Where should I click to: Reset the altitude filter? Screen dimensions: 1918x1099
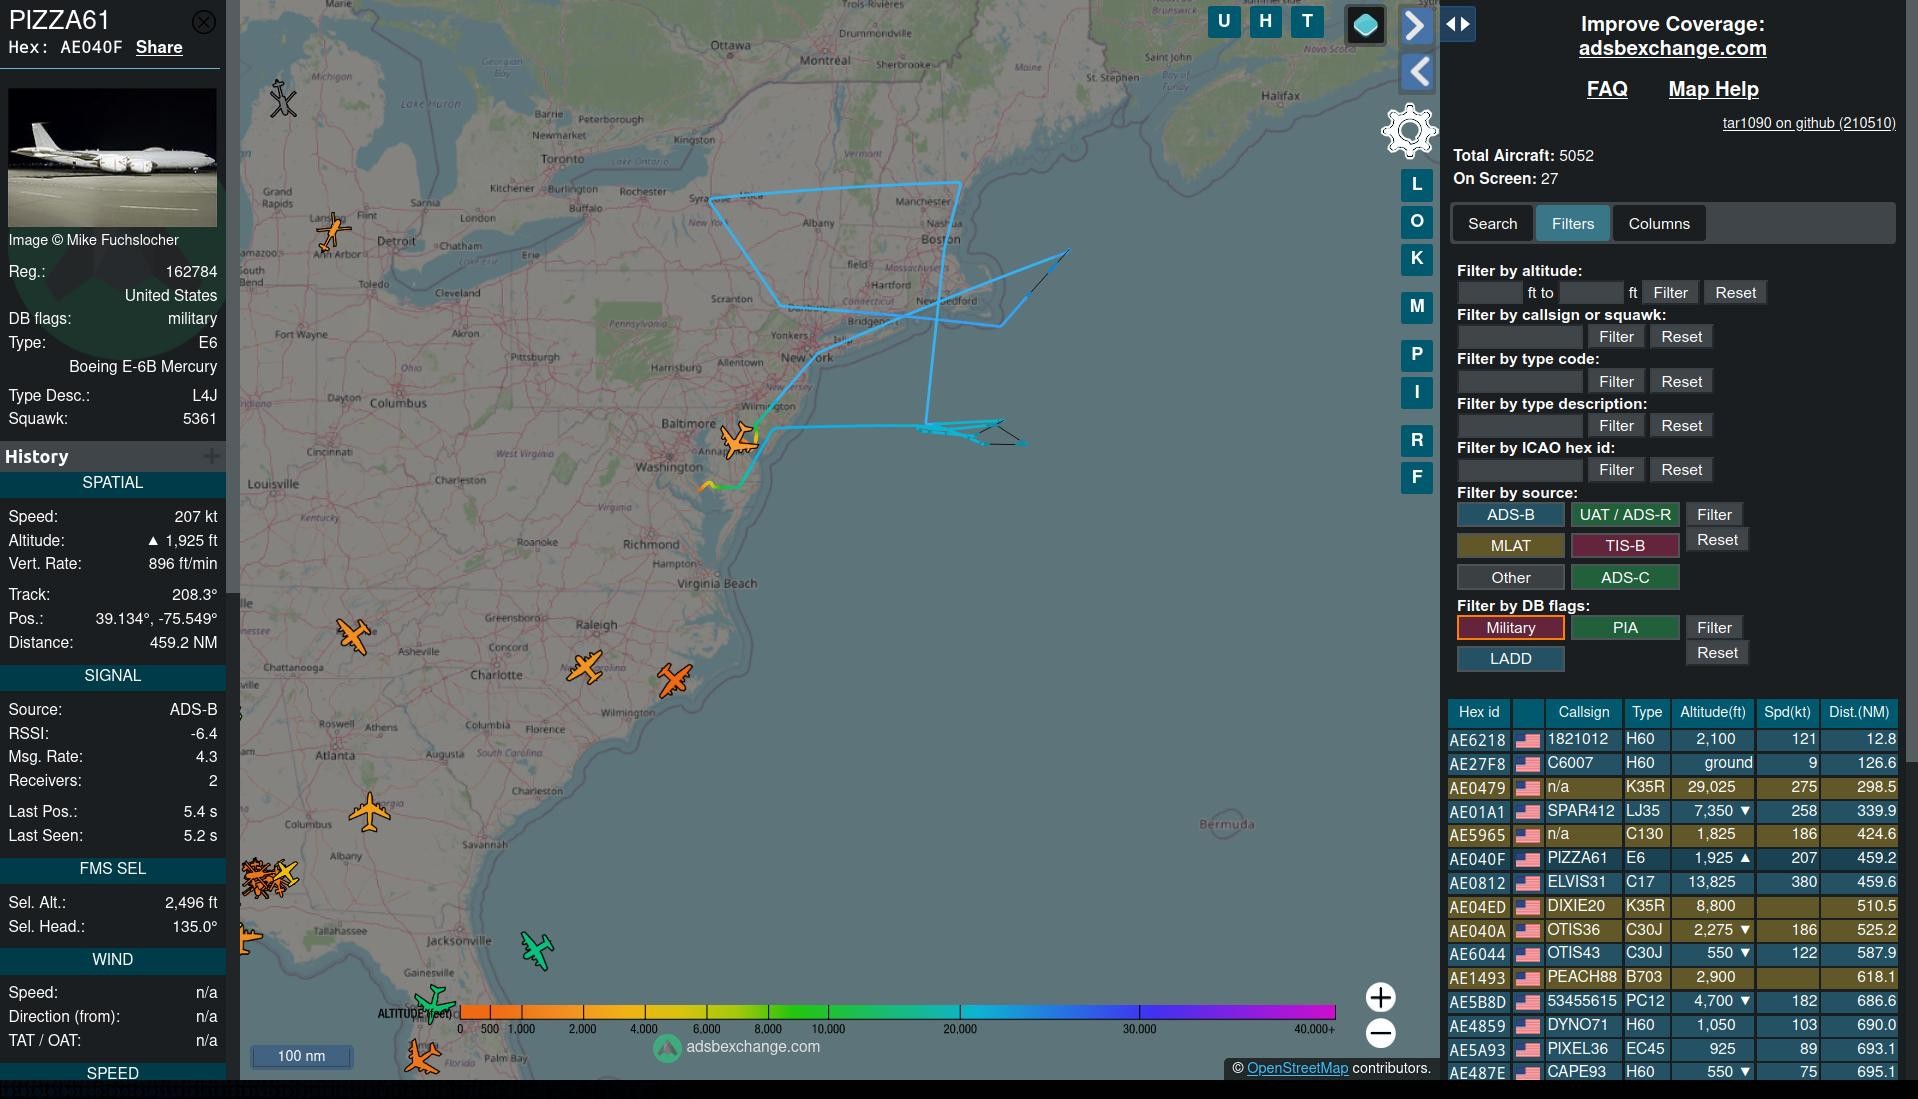click(x=1735, y=293)
